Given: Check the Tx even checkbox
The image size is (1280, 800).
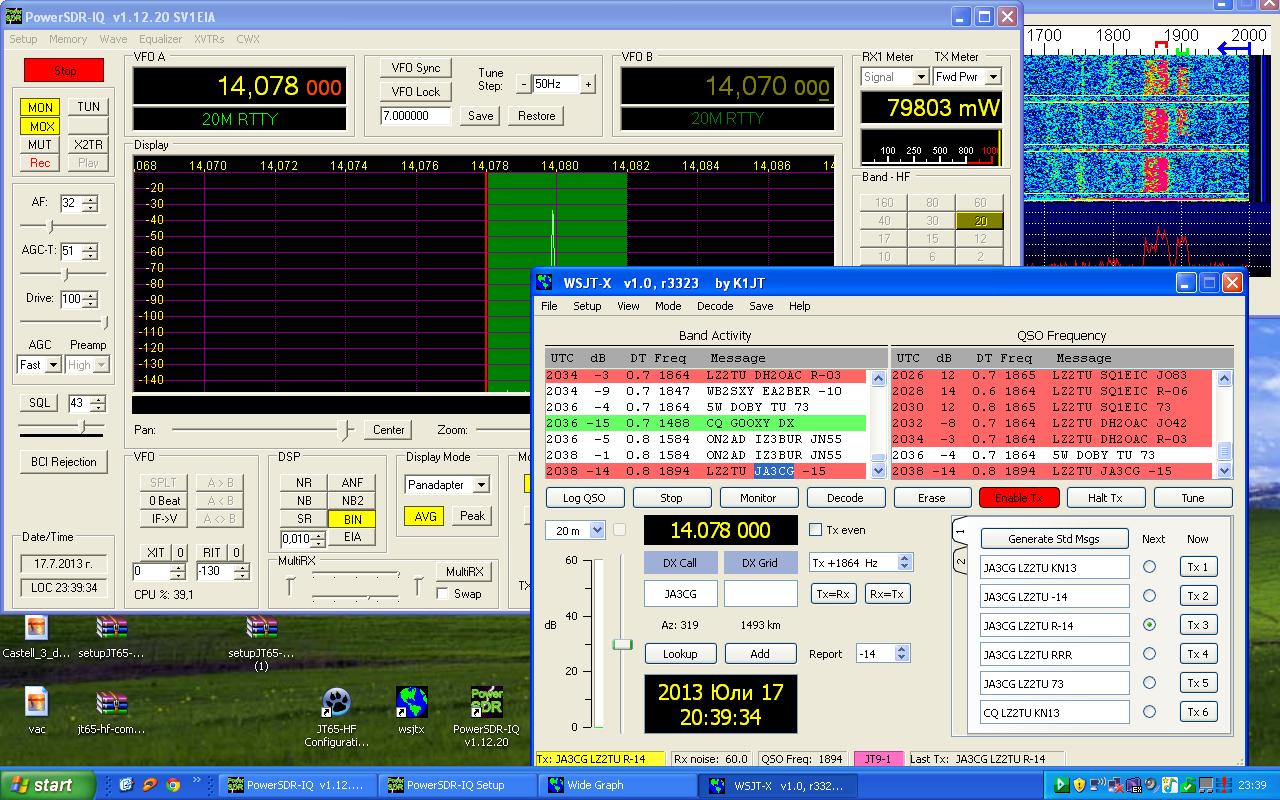Looking at the screenshot, I should click(815, 530).
